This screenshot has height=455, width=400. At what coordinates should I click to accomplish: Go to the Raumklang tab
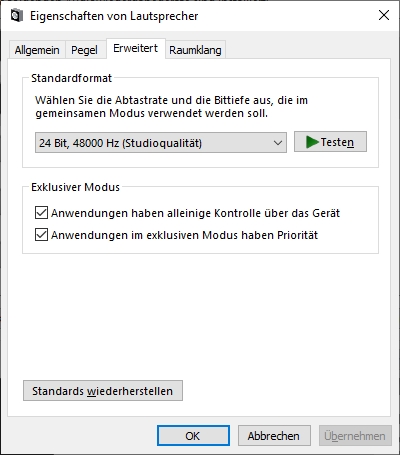coord(195,50)
